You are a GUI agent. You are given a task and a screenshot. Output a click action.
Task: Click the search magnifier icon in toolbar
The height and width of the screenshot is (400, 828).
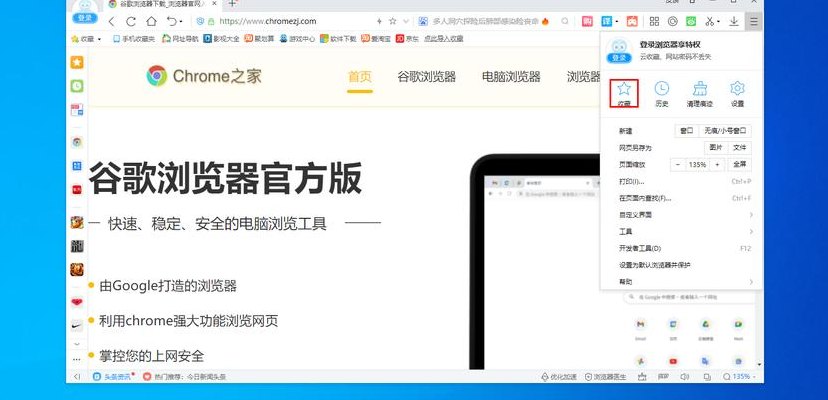pyautogui.click(x=565, y=21)
